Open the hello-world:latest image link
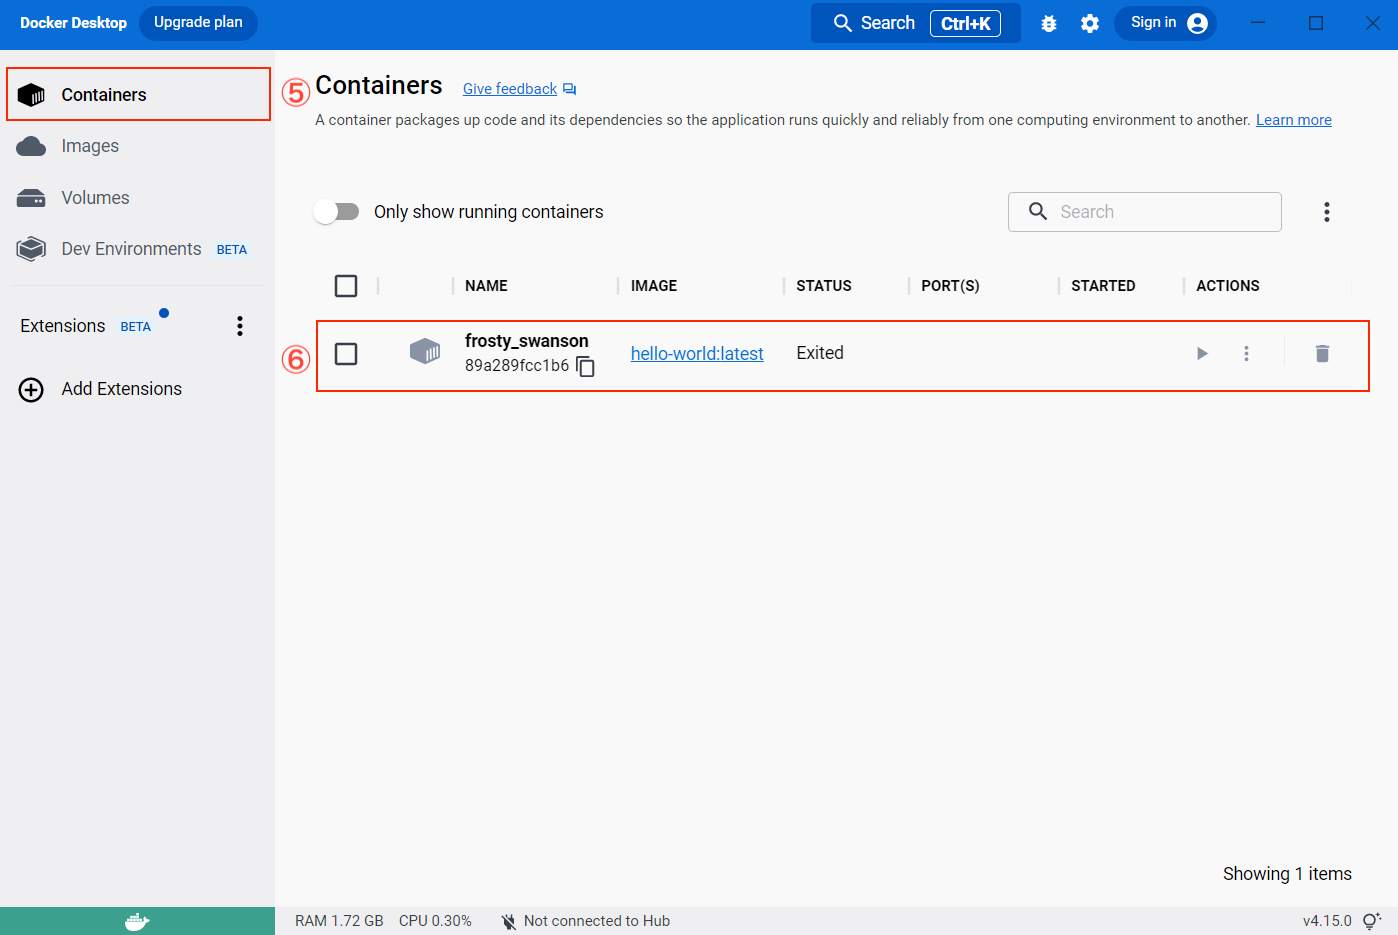The image size is (1398, 935). tap(697, 353)
